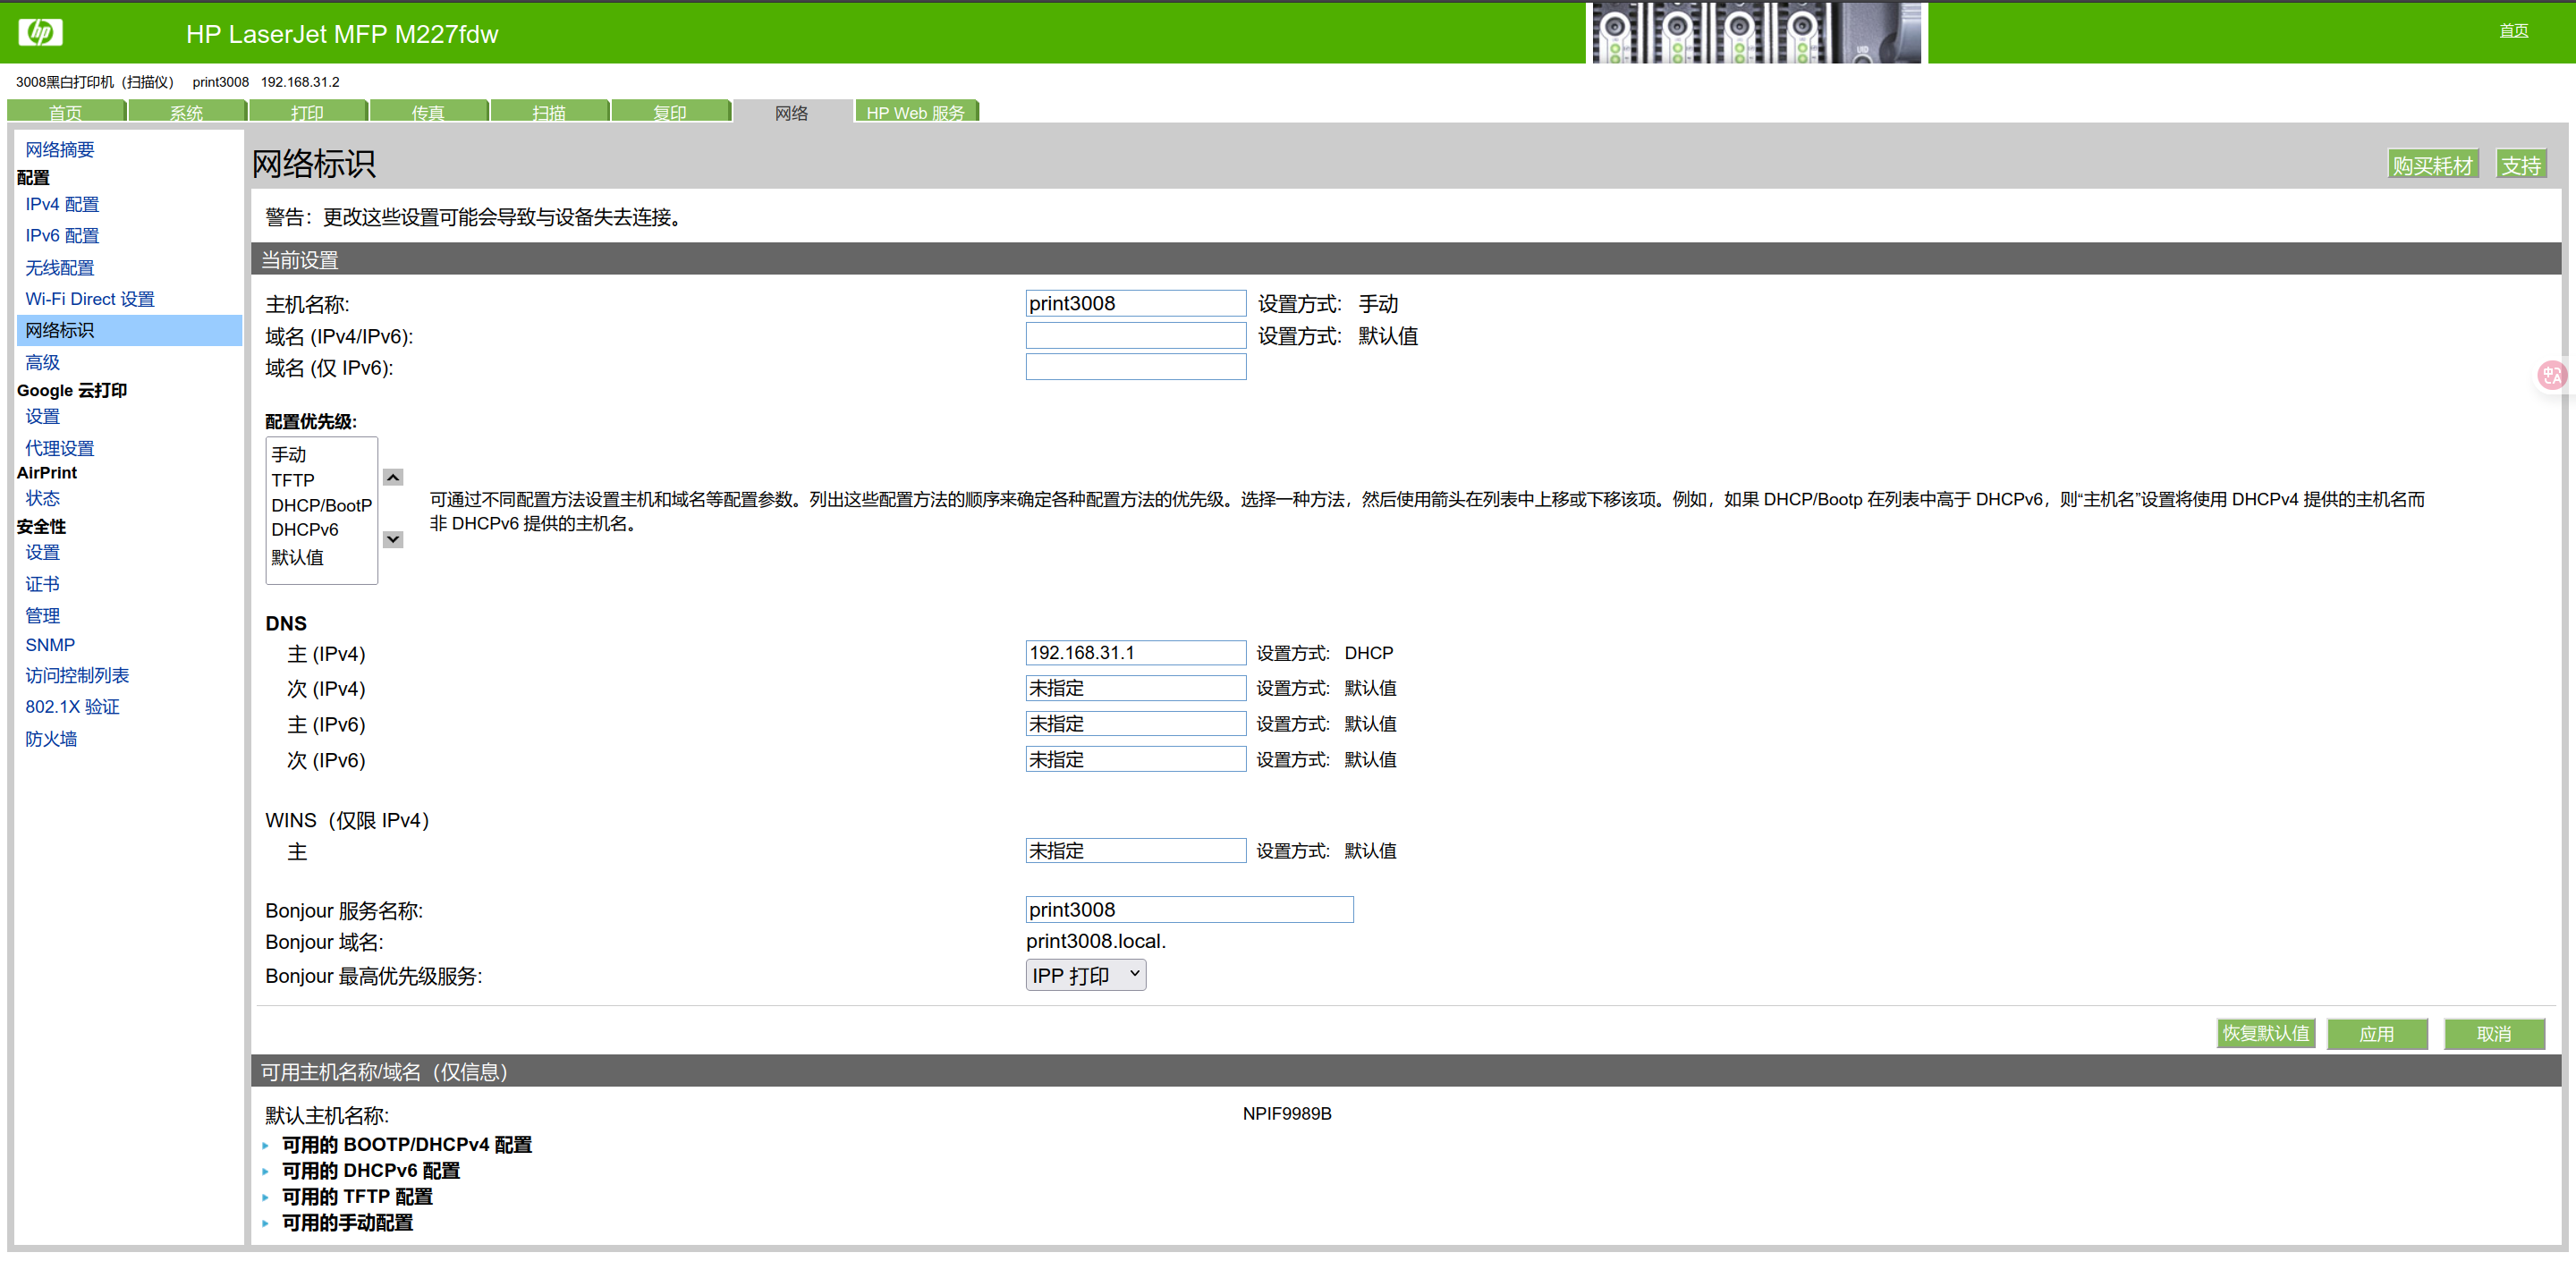
Task: Move selected priority item down arrow
Action: (393, 539)
